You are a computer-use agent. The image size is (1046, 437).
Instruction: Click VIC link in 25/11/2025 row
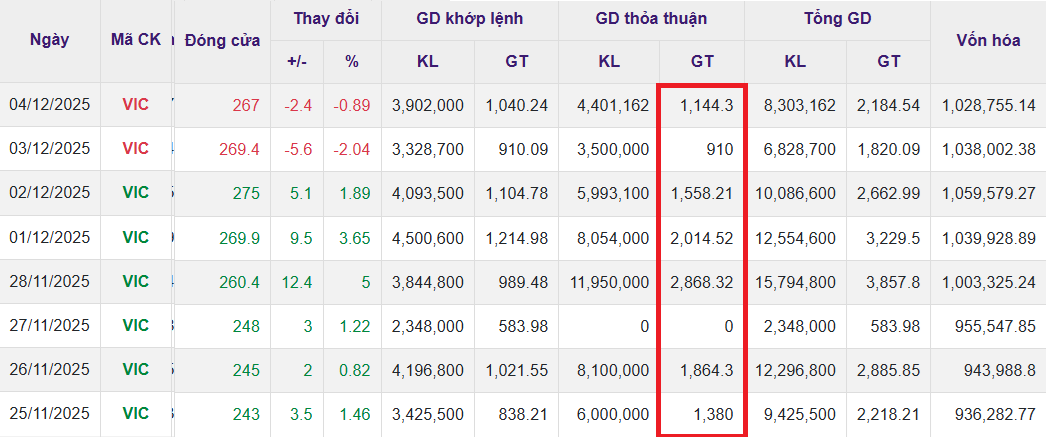point(135,413)
